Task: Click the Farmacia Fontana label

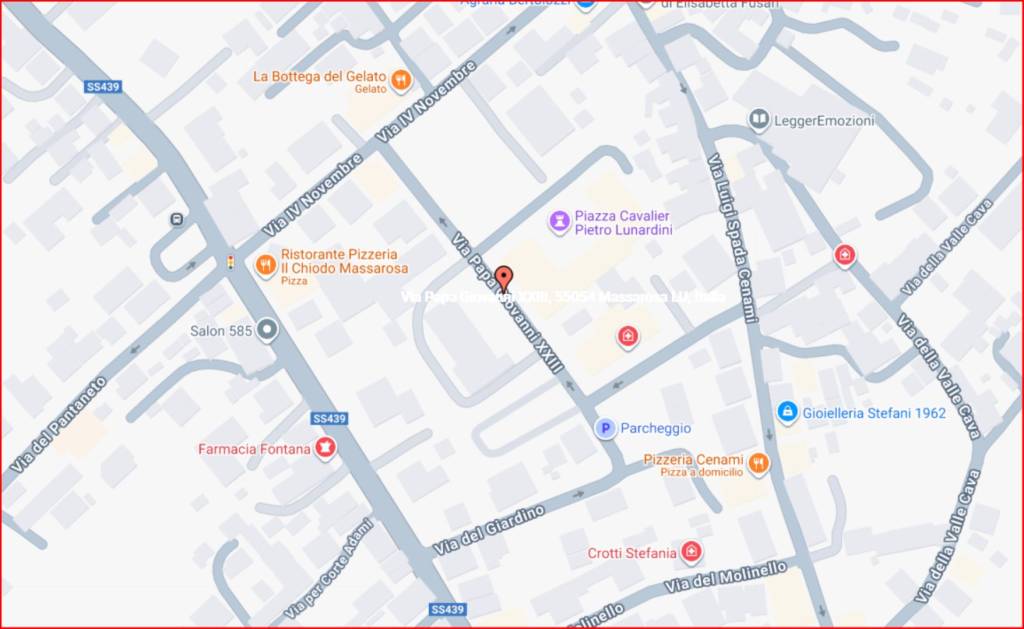Action: [x=254, y=449]
